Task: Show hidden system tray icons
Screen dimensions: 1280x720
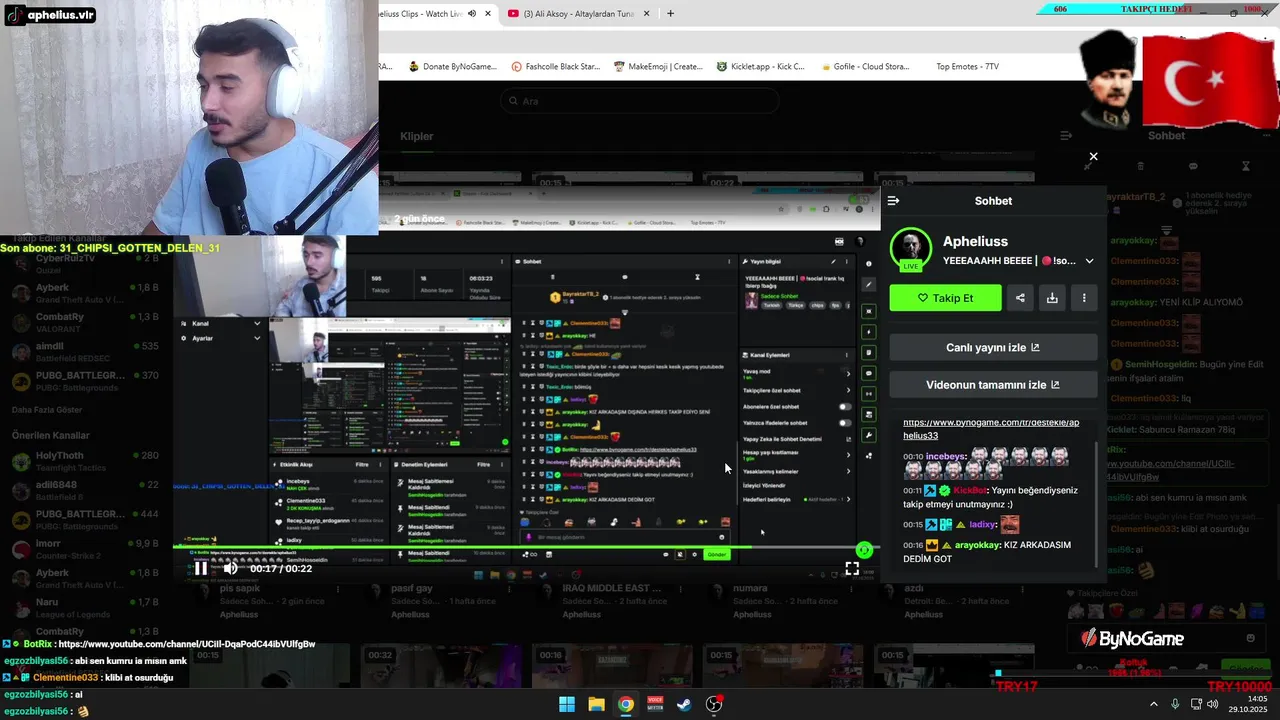Action: (1153, 704)
